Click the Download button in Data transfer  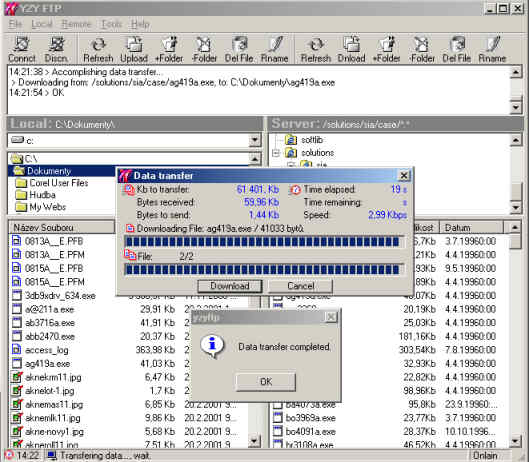coord(230,286)
